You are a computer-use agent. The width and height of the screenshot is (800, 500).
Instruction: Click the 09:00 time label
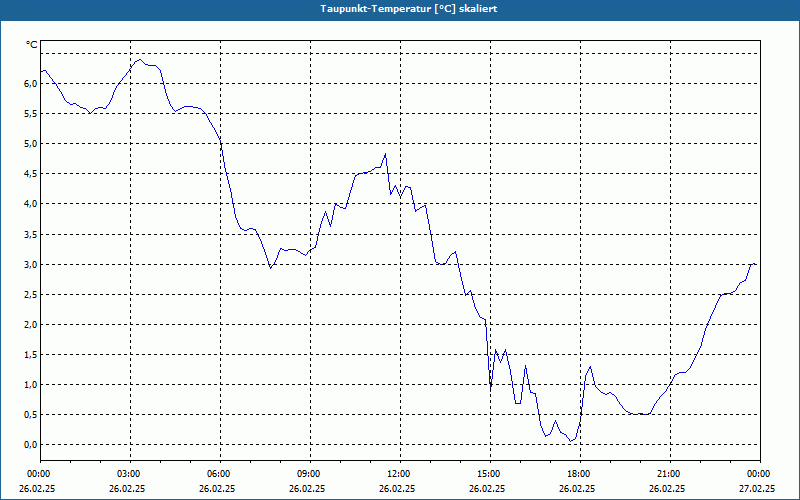point(310,474)
